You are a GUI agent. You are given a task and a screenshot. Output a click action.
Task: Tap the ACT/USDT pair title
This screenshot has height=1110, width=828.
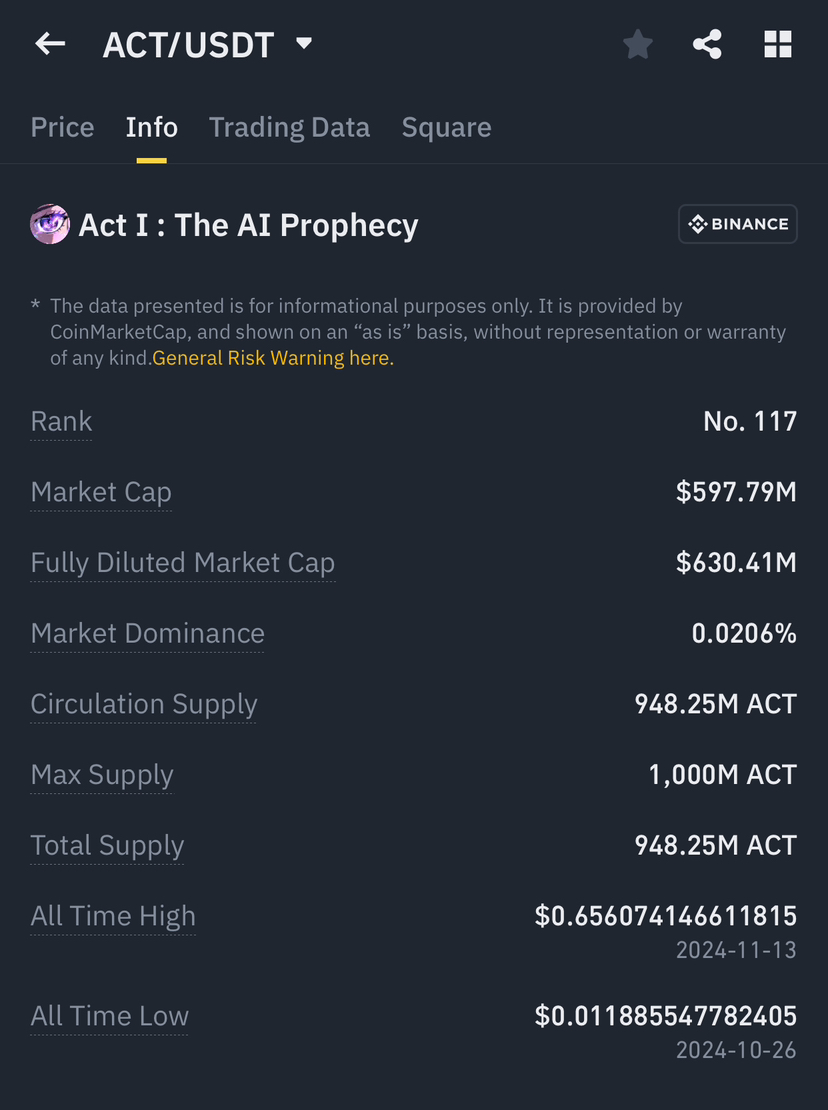tap(188, 44)
